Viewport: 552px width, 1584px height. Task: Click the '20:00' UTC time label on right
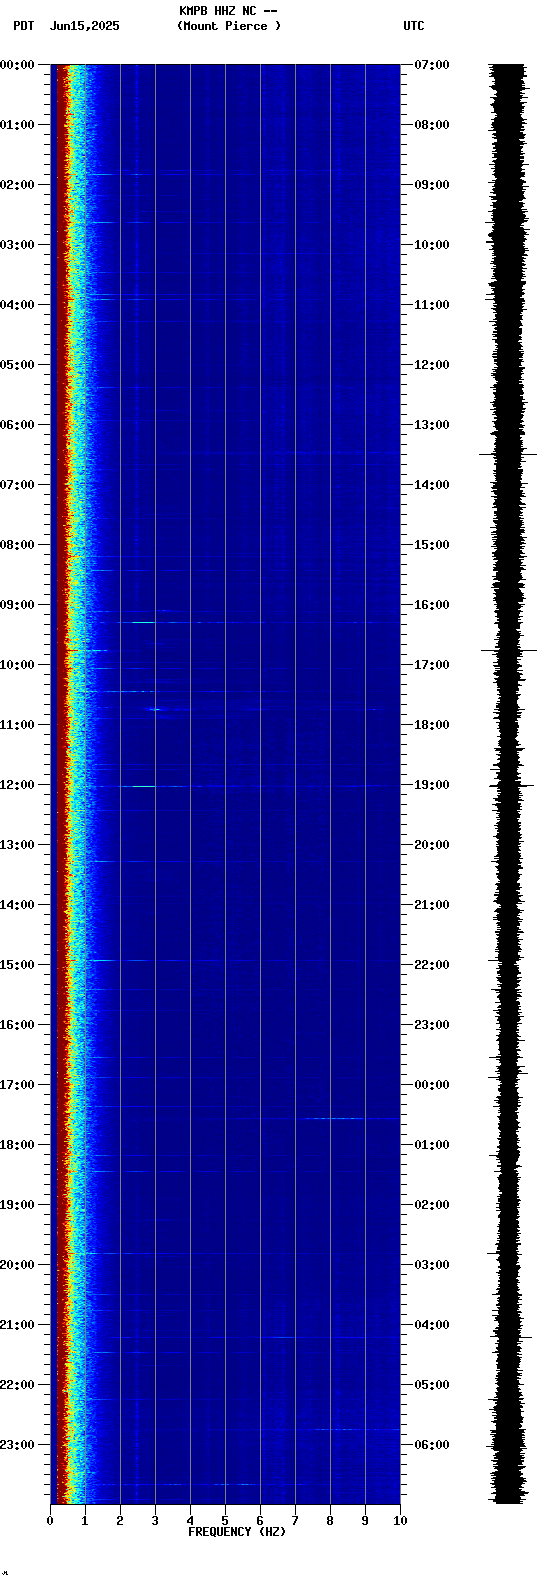432,845
